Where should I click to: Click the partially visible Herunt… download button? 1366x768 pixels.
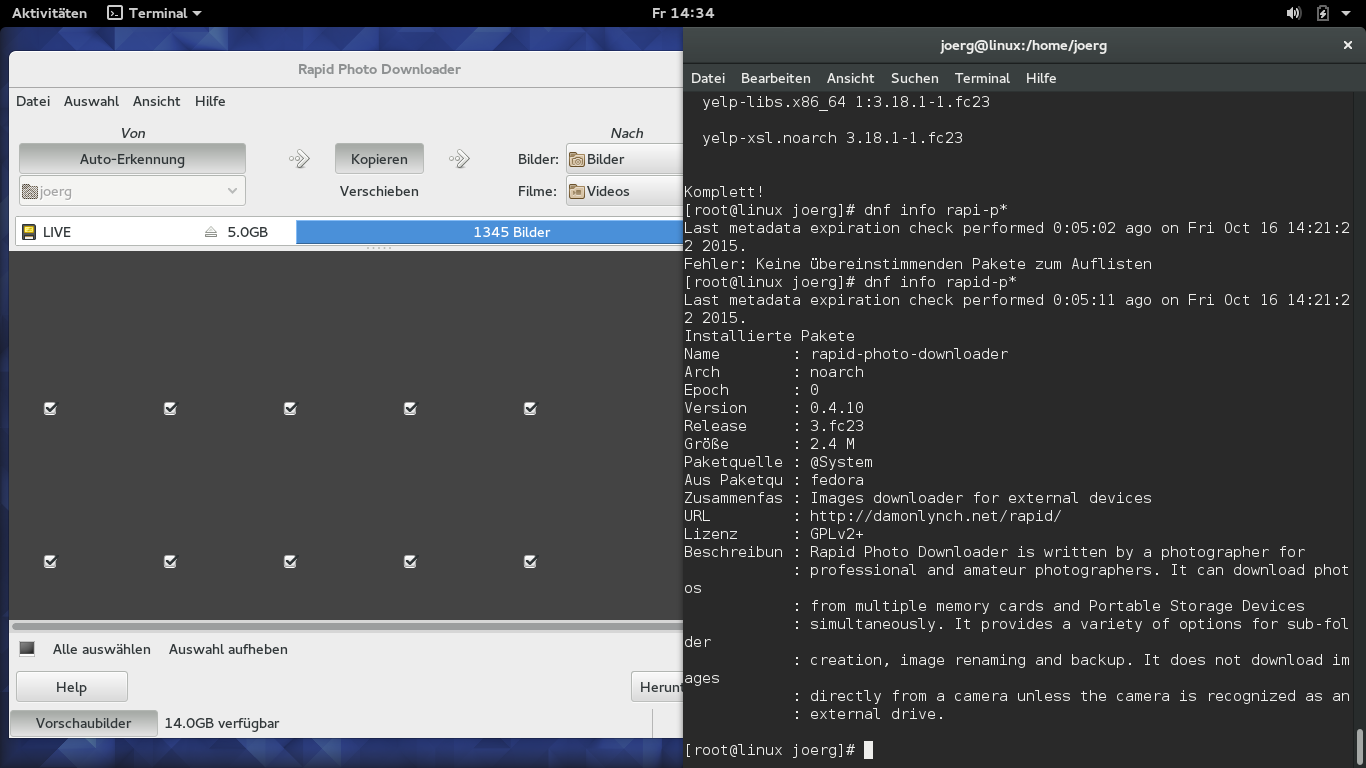(657, 687)
